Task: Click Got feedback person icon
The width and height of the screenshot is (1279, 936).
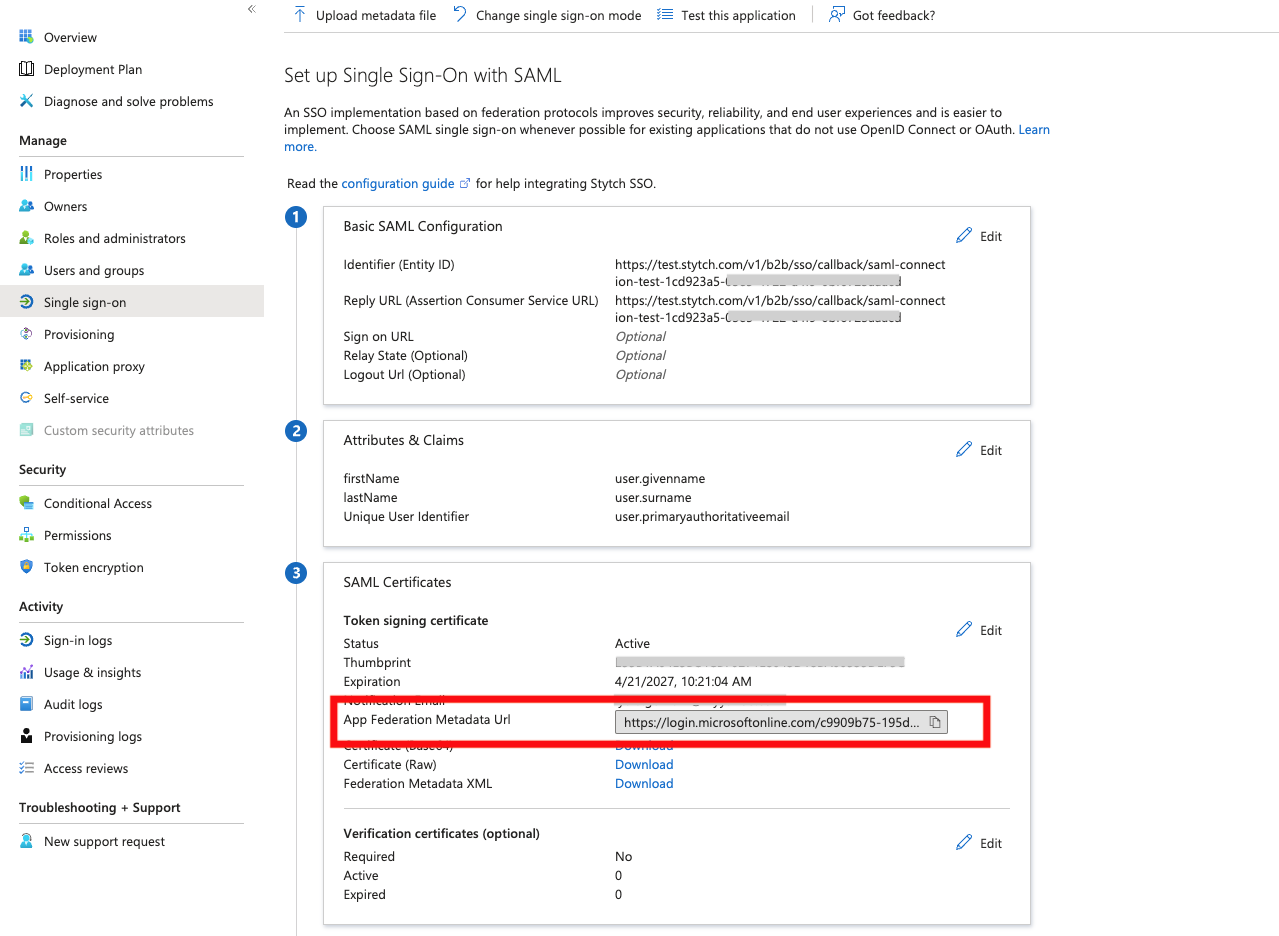Action: tap(837, 15)
